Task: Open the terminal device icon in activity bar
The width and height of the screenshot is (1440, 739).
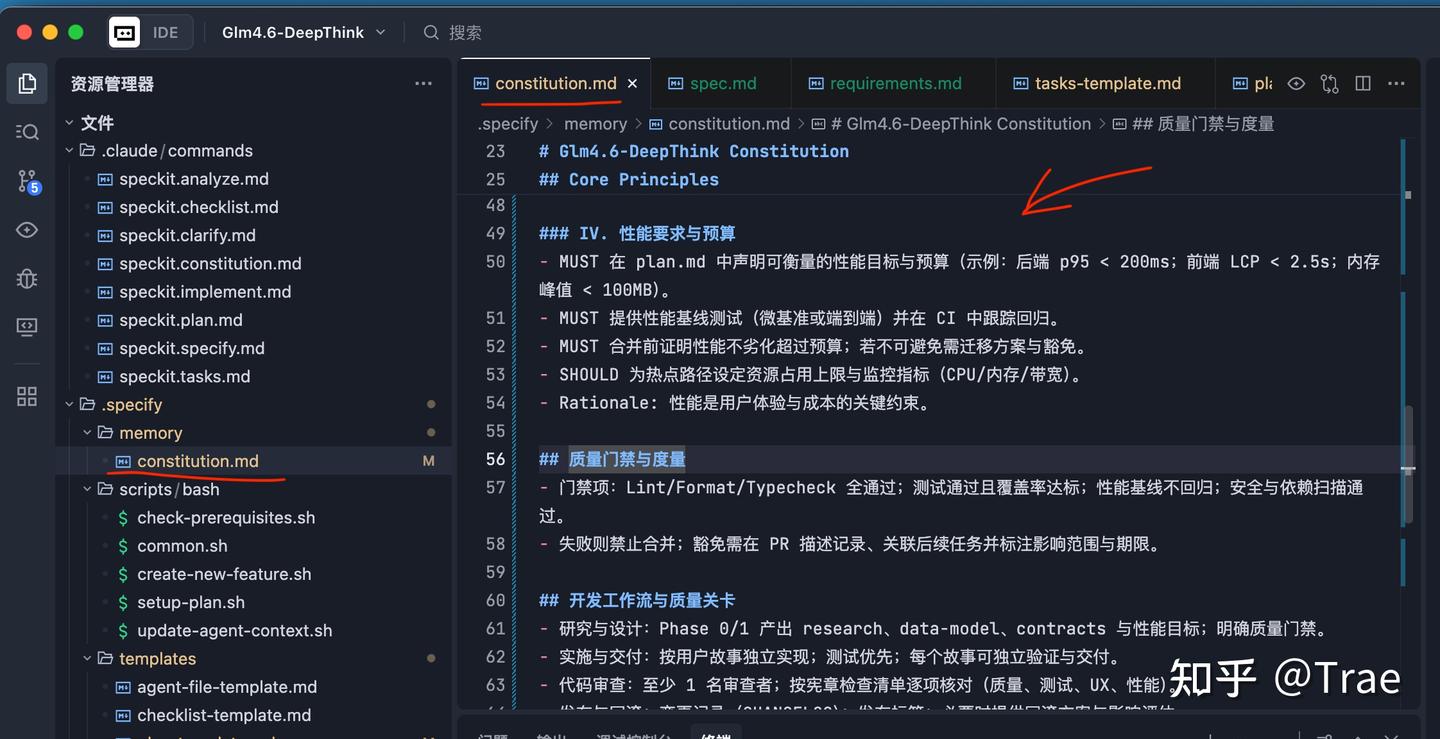Action: pos(27,326)
